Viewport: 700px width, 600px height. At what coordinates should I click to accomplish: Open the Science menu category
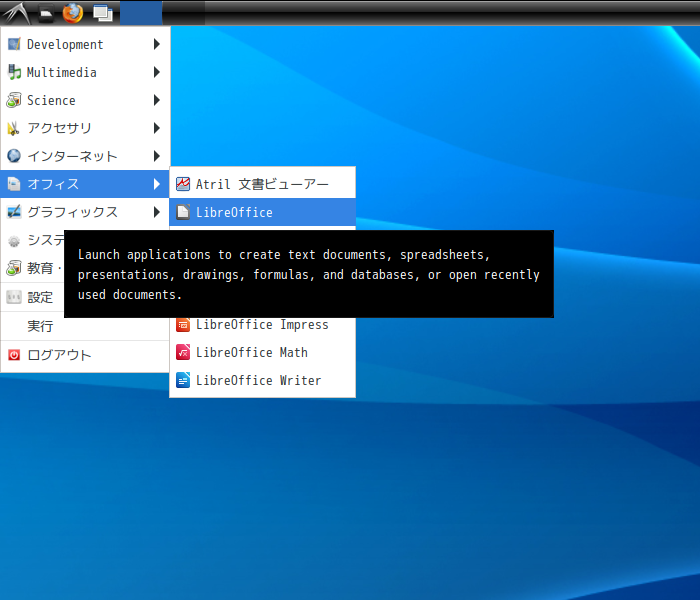(85, 100)
